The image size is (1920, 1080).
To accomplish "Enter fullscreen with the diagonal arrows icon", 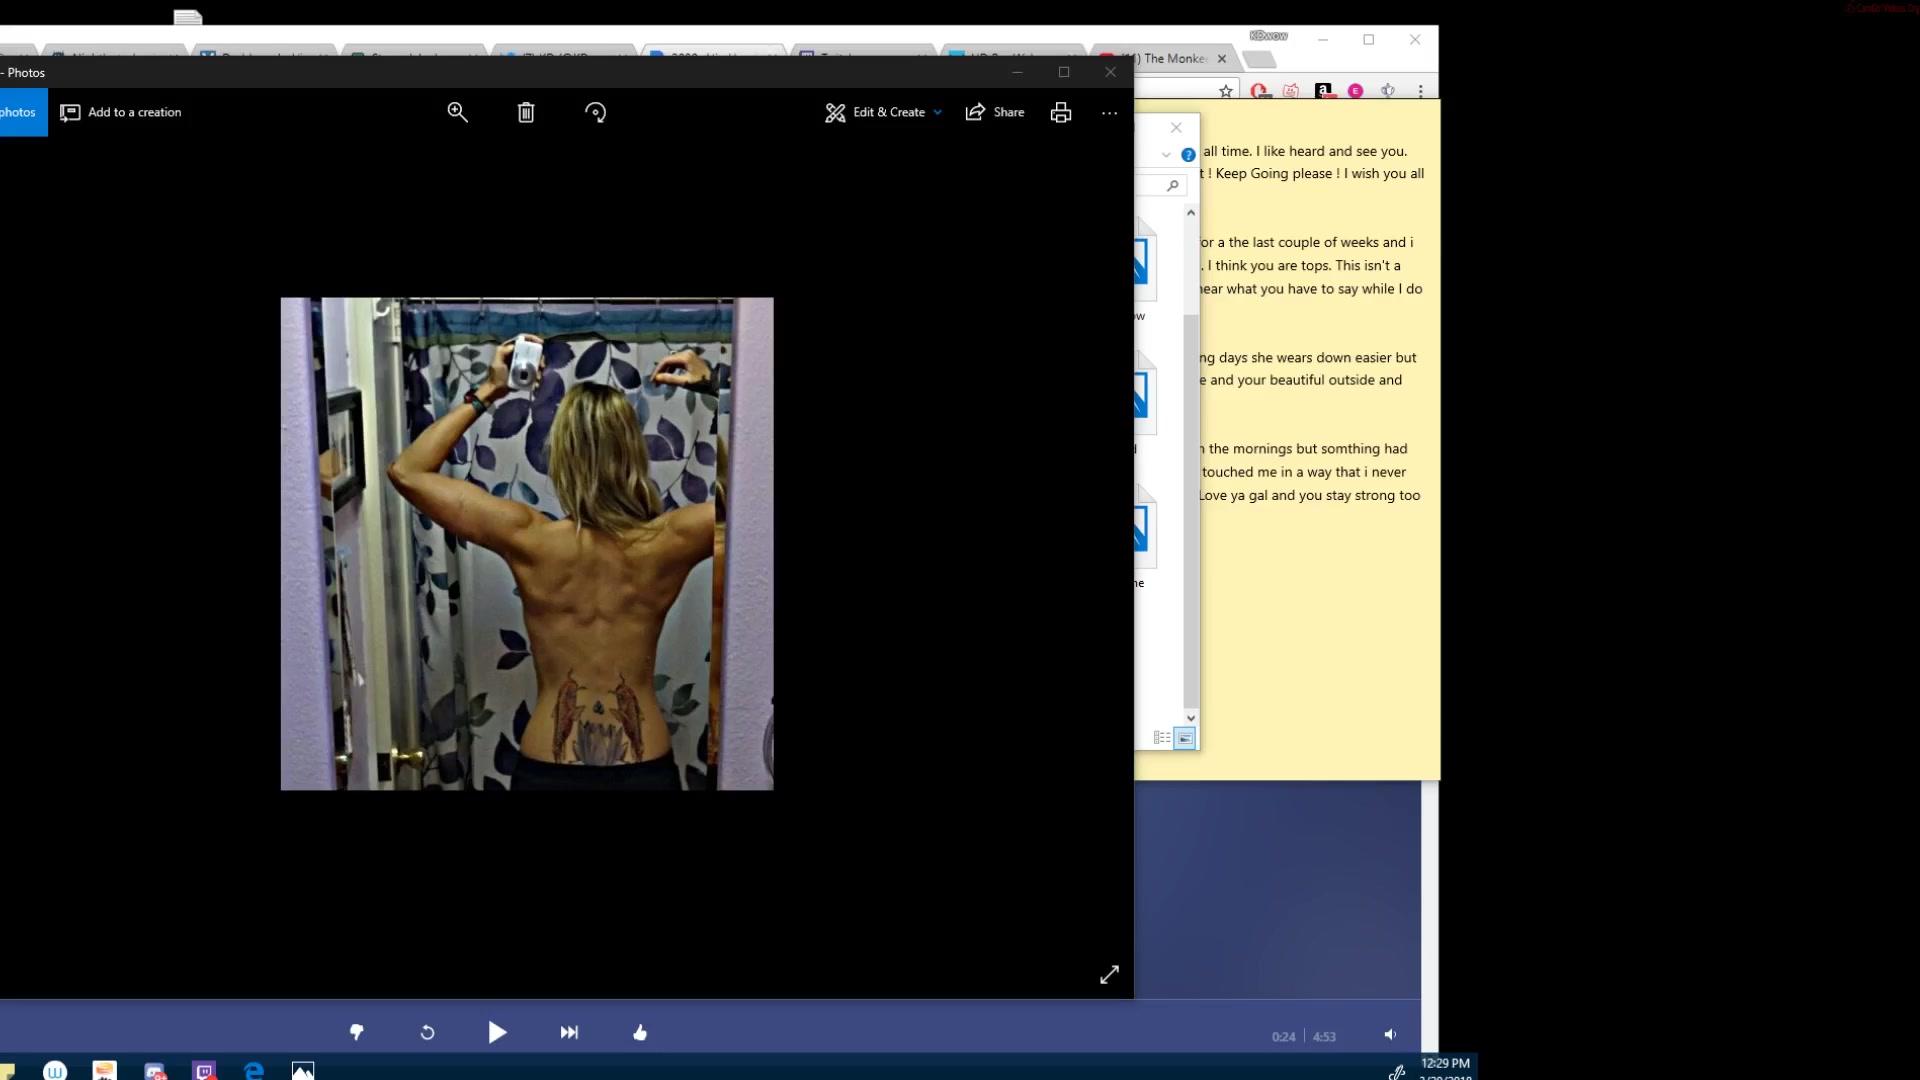I will click(x=1109, y=974).
